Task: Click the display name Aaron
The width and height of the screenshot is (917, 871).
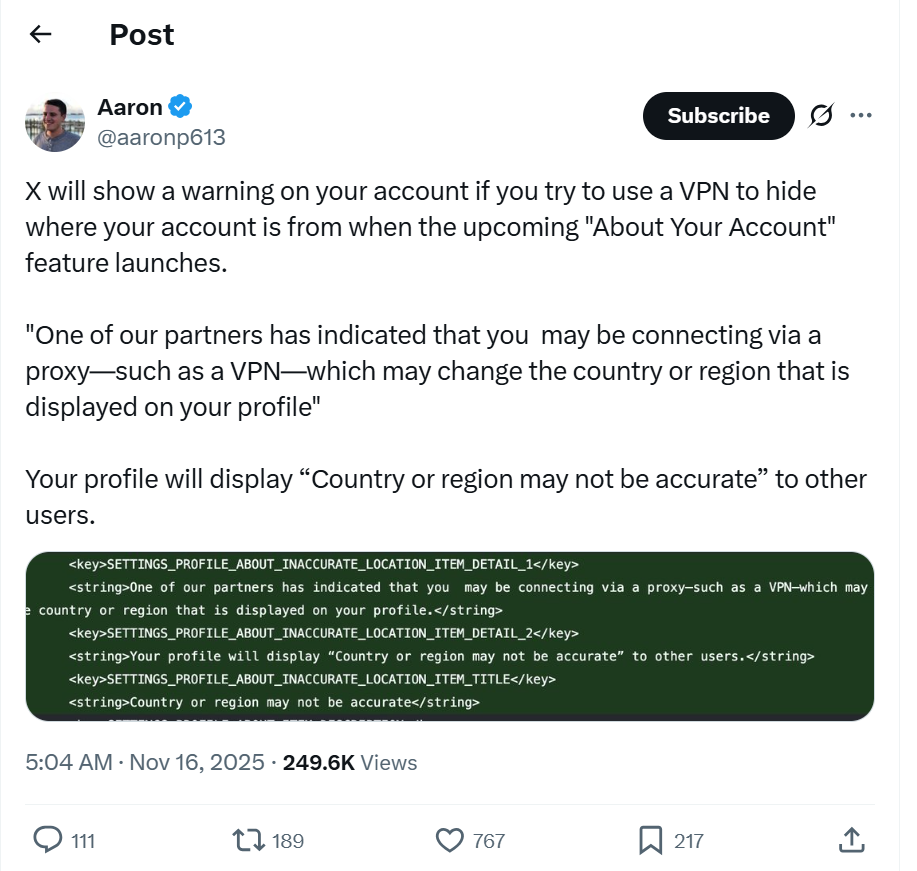Action: click(130, 106)
